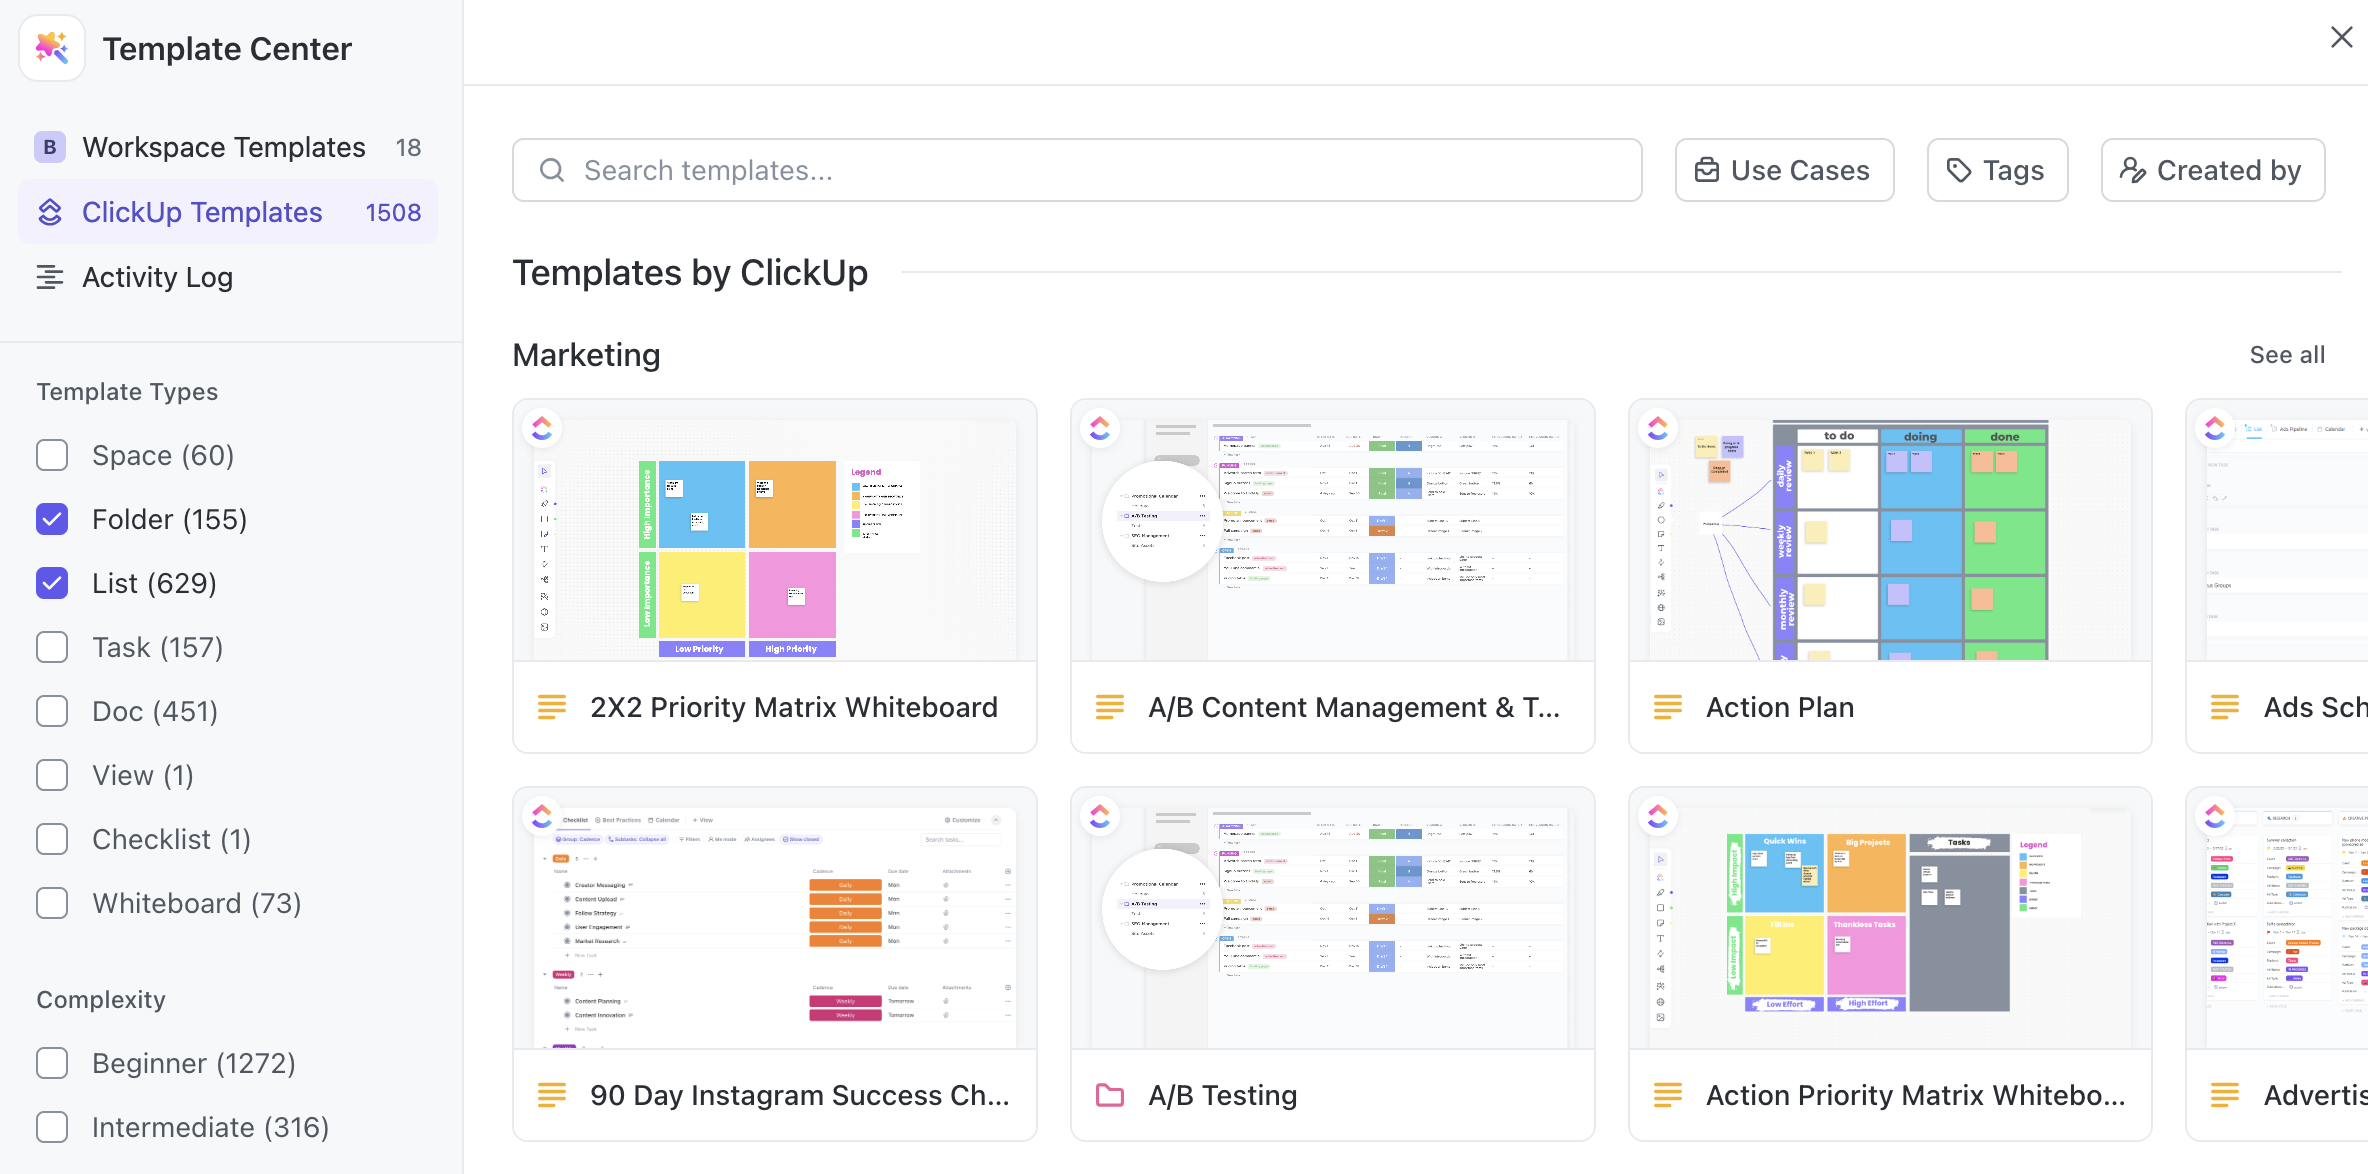Enable the Whiteboard template type checkbox
The width and height of the screenshot is (2368, 1174).
click(x=52, y=903)
